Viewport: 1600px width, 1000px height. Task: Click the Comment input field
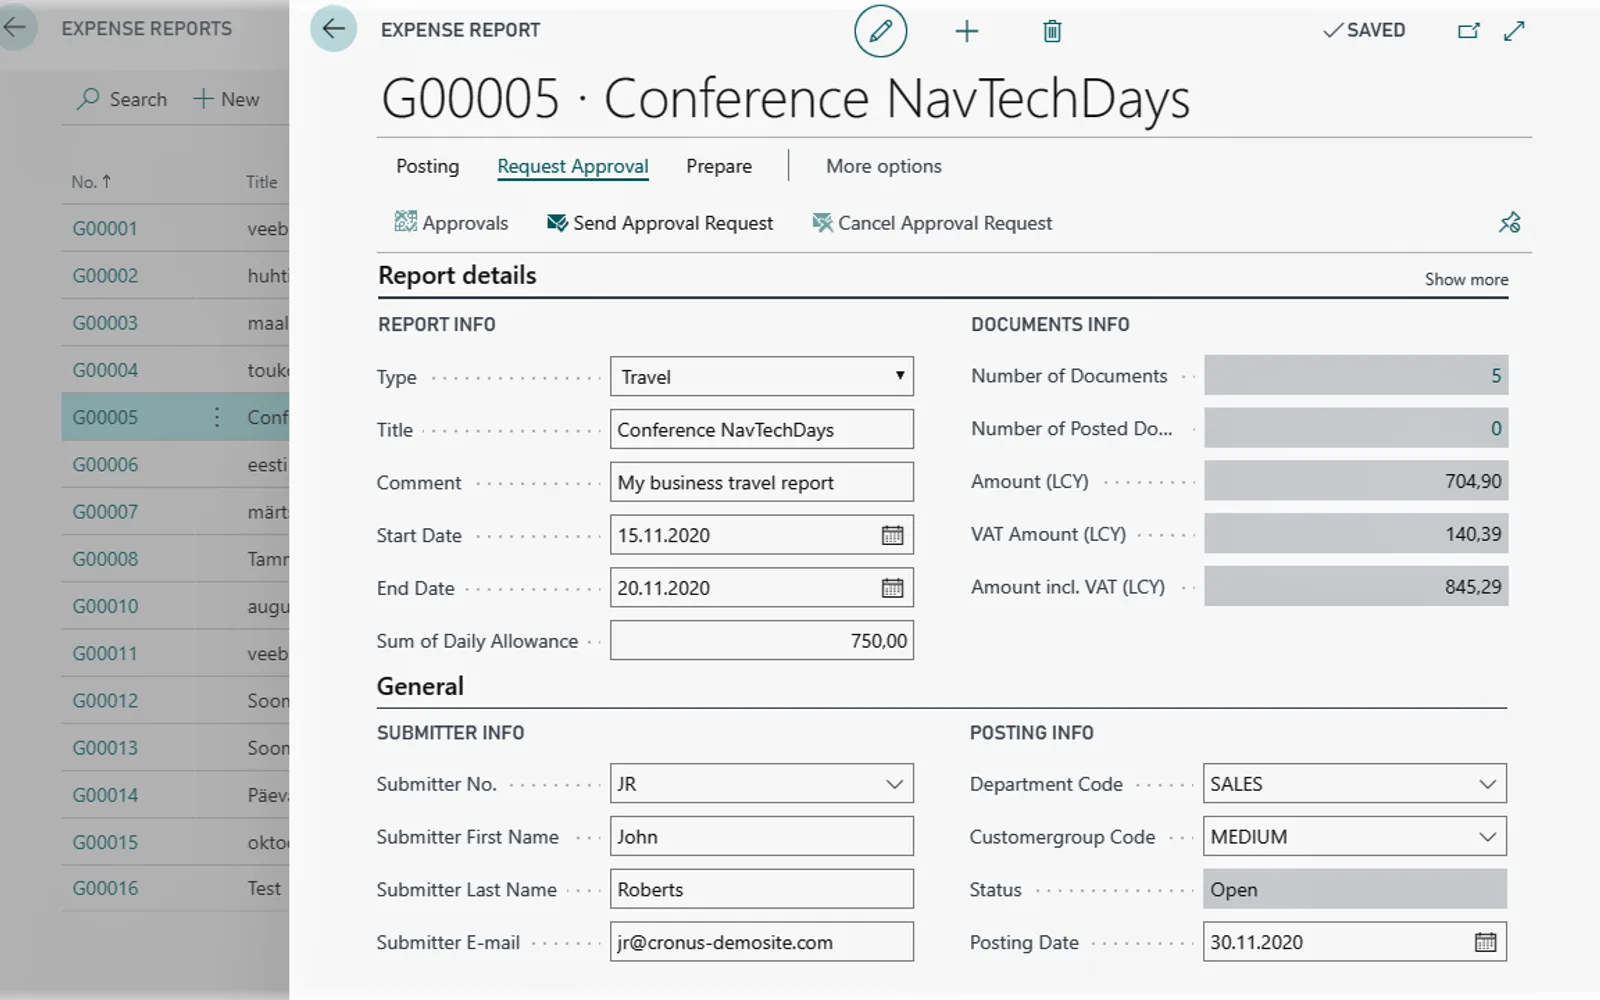click(x=762, y=482)
